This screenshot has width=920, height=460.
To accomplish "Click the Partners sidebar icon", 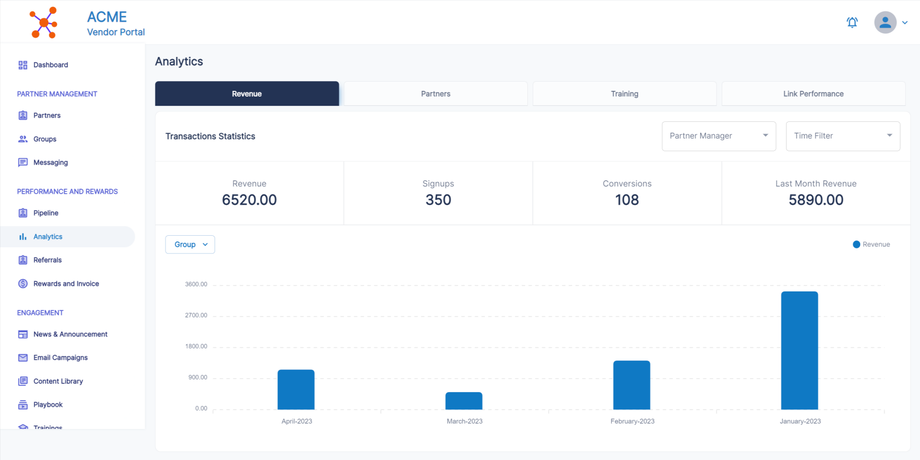I will tap(23, 116).
